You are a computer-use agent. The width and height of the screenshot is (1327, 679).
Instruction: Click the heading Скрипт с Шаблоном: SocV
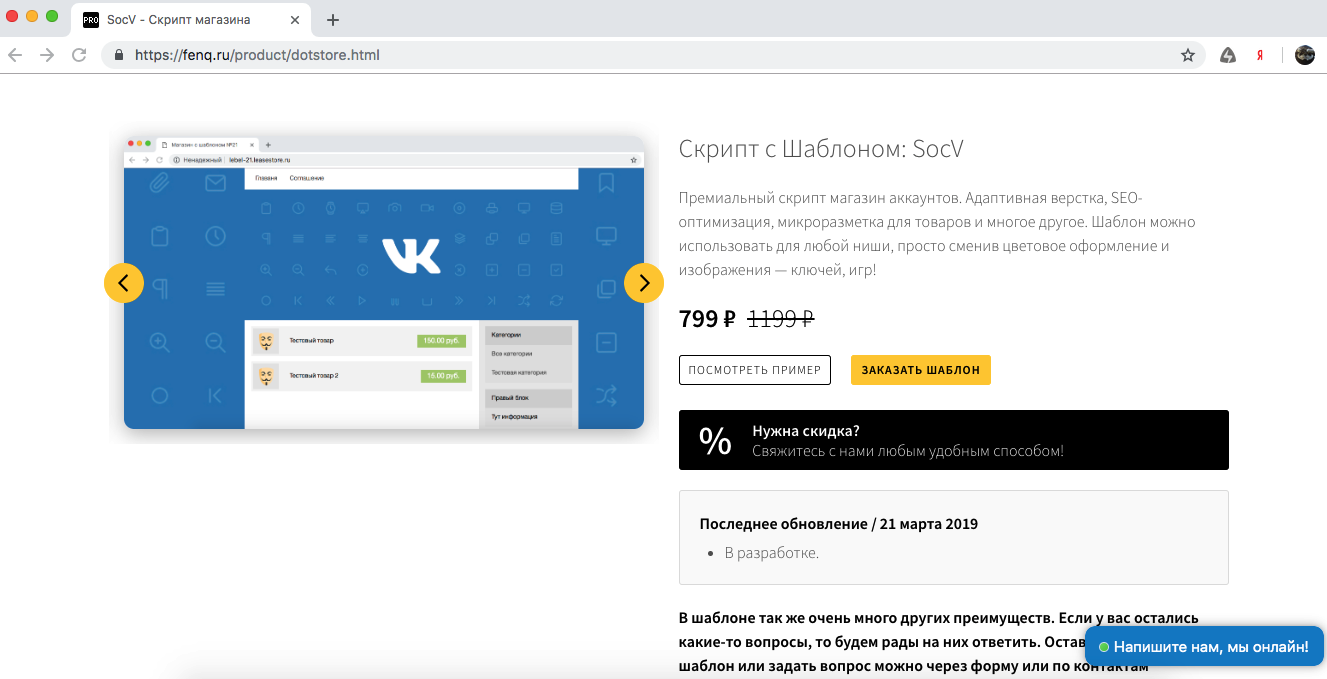(x=821, y=149)
